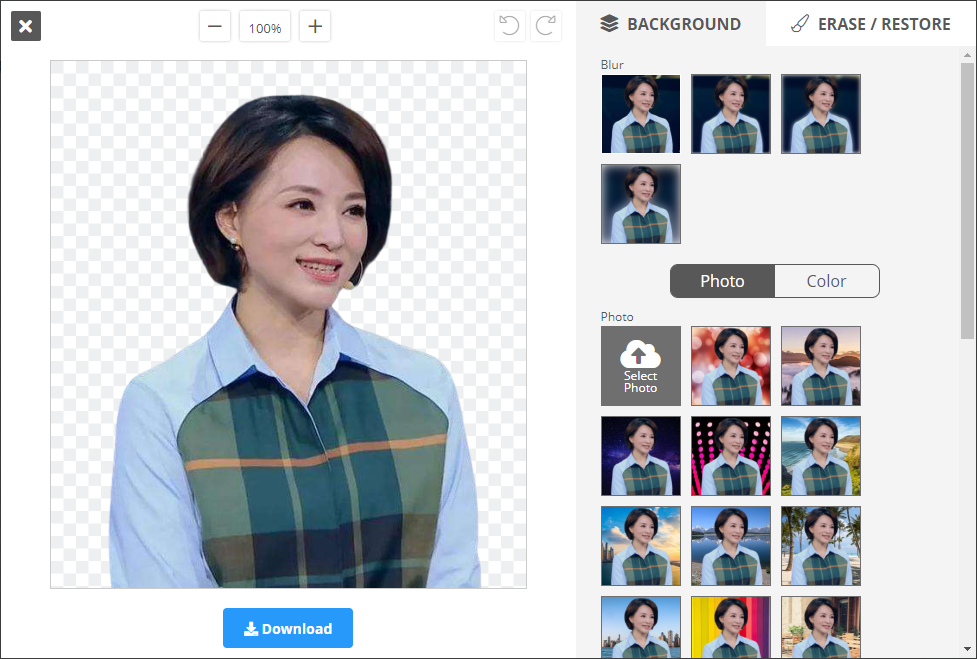Apply the misty mountain sunset background
This screenshot has width=977, height=659.
[821, 366]
